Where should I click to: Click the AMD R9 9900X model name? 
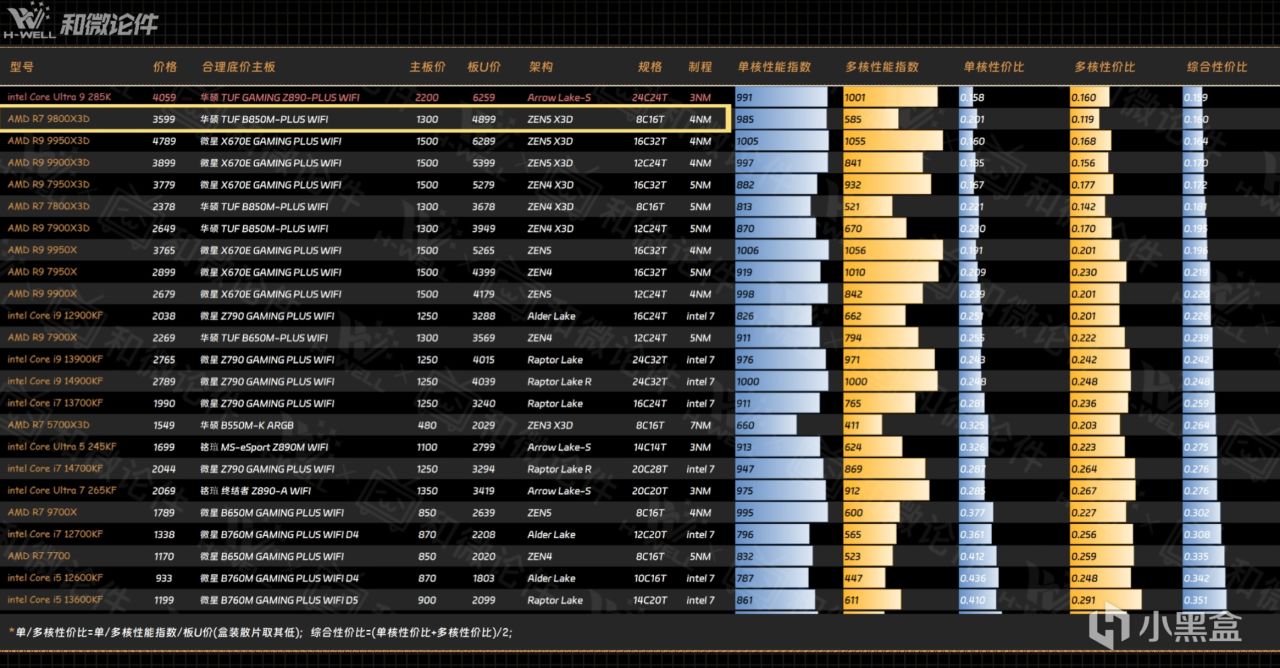42,294
